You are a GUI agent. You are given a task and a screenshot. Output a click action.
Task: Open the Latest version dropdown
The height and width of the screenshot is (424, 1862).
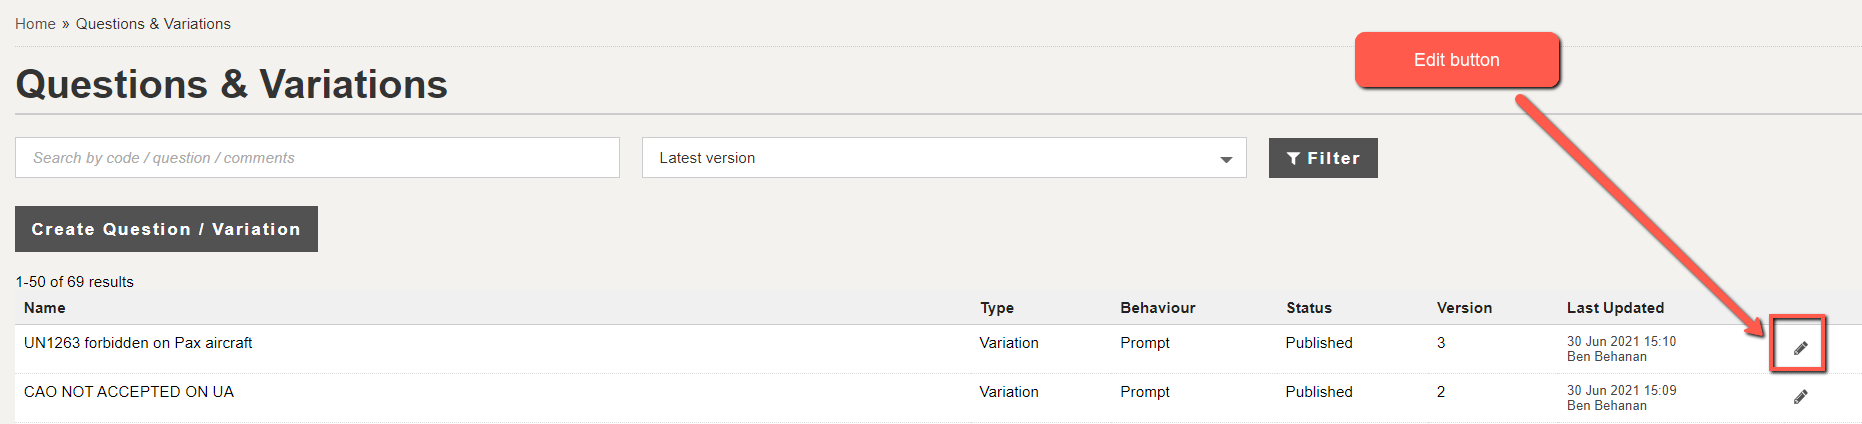[x=943, y=158]
